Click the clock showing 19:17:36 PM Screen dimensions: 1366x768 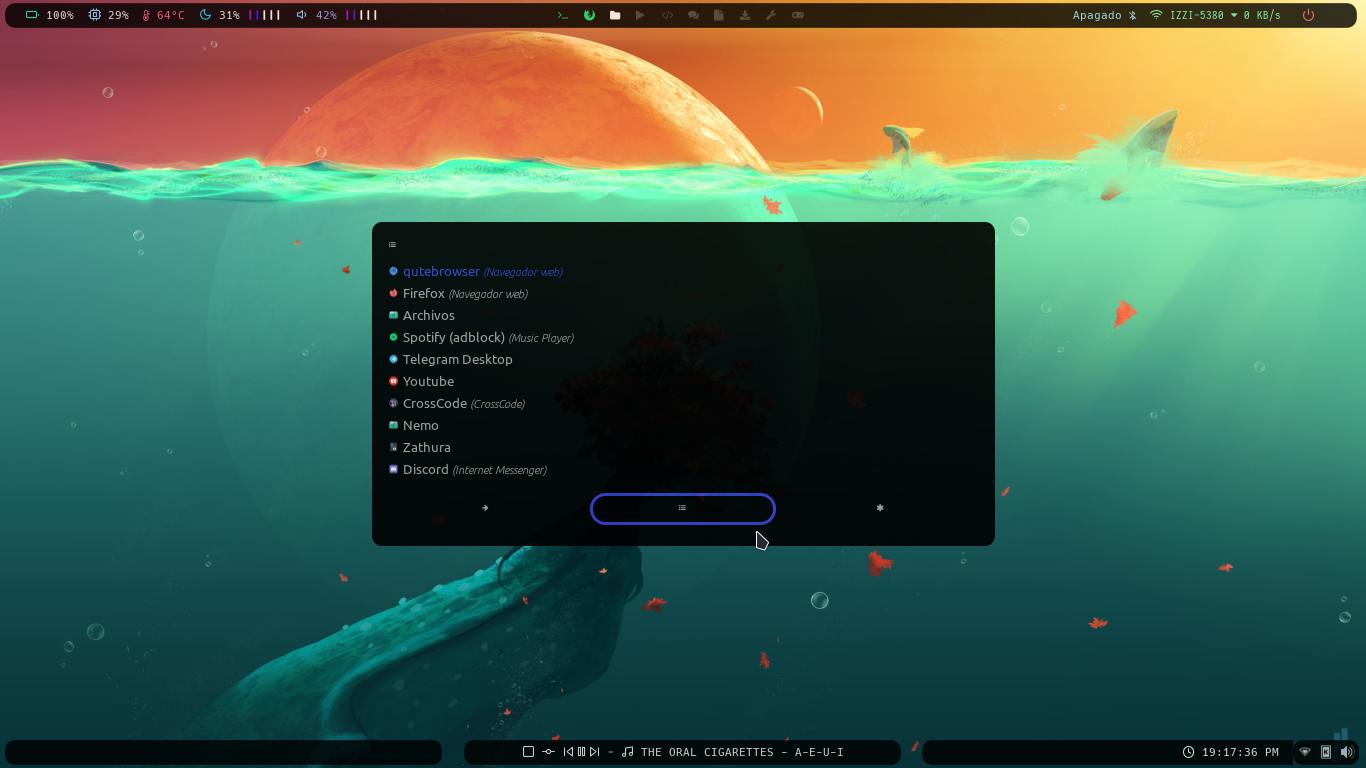click(1230, 752)
